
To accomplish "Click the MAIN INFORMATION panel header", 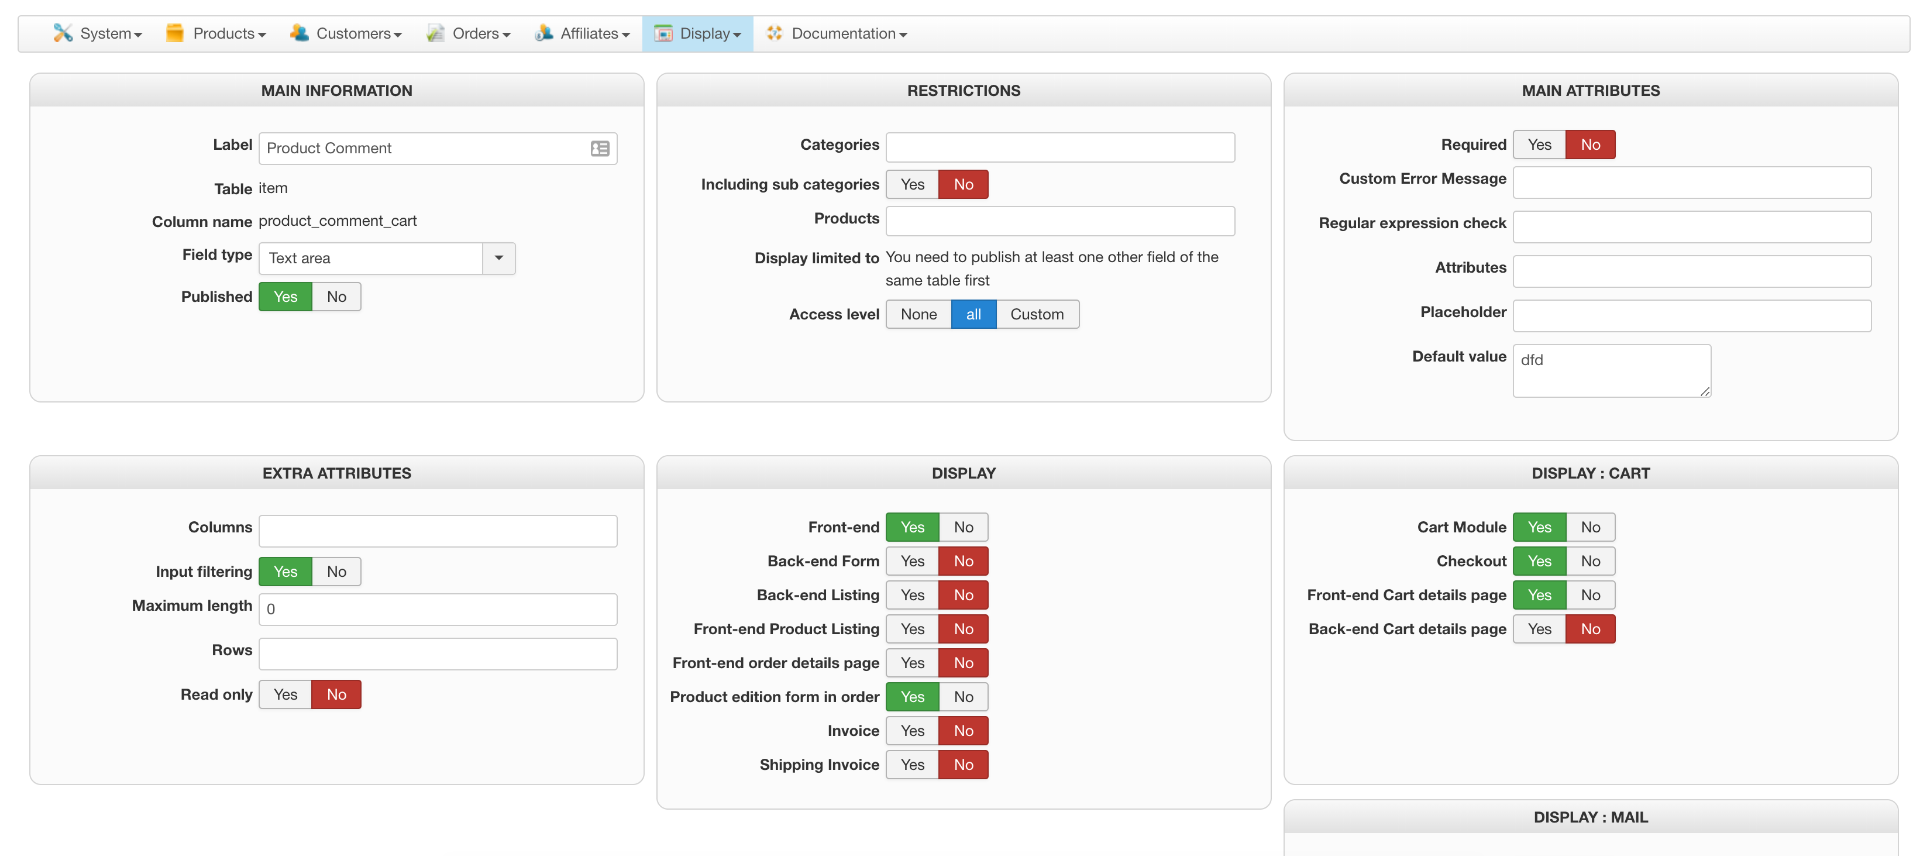I will tap(337, 90).
